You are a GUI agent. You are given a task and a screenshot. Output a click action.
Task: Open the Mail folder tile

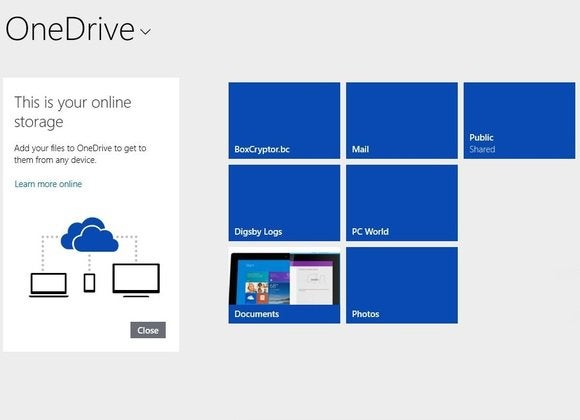click(x=402, y=121)
